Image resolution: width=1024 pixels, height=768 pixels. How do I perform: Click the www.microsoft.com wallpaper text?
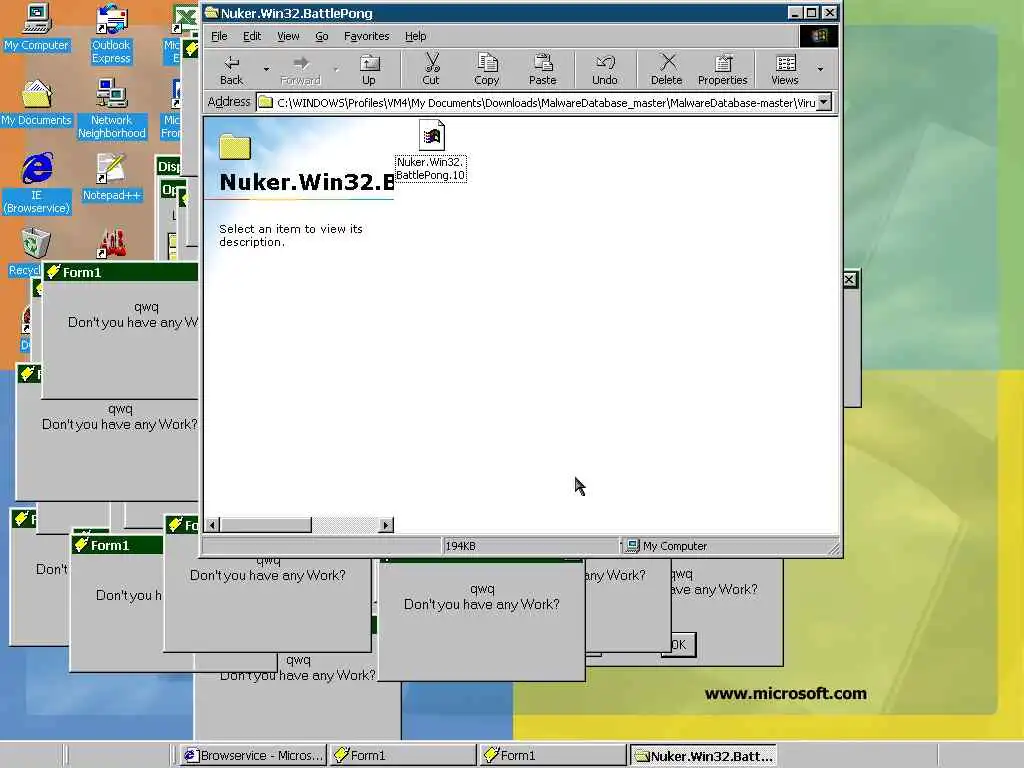[x=786, y=694]
